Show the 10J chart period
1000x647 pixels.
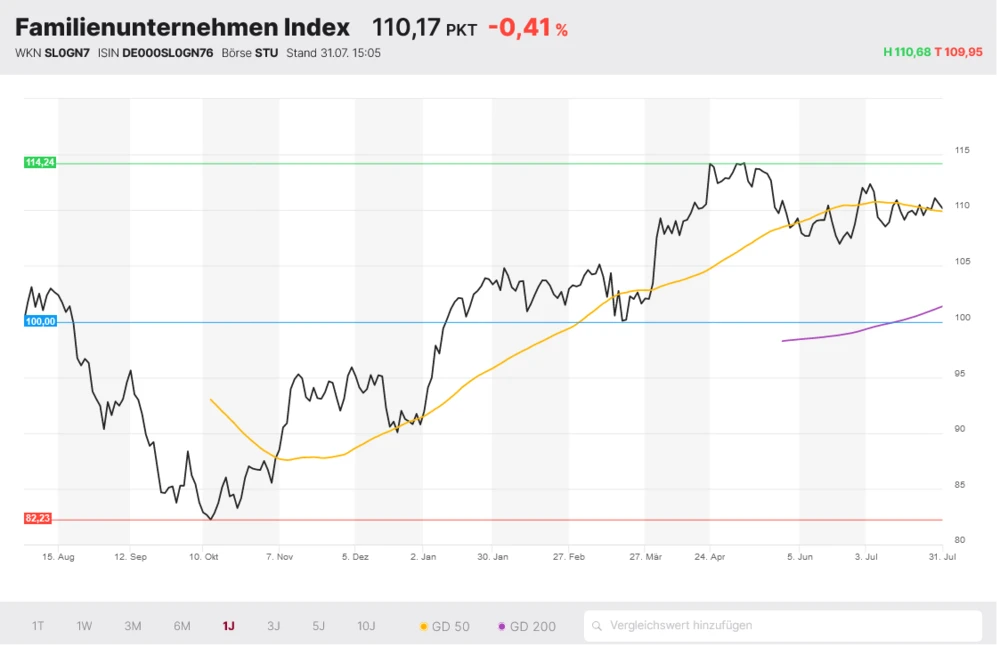click(x=366, y=627)
